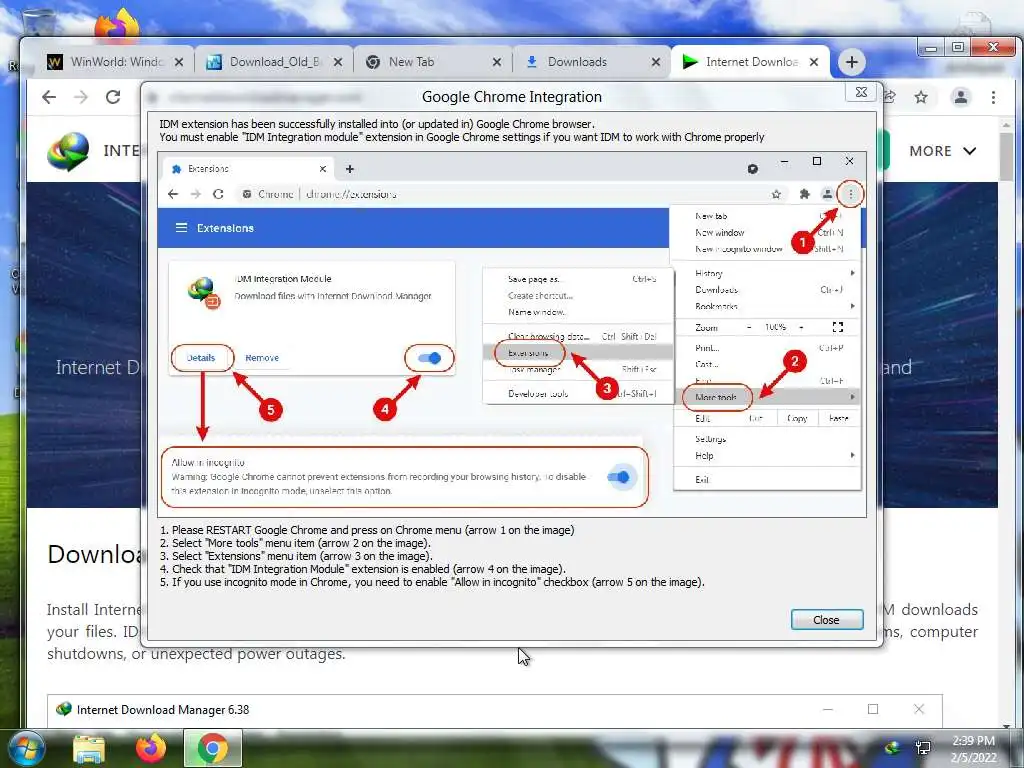The height and width of the screenshot is (768, 1024).
Task: Click the step 'Select "More tools" menu item'
Action: (295, 543)
